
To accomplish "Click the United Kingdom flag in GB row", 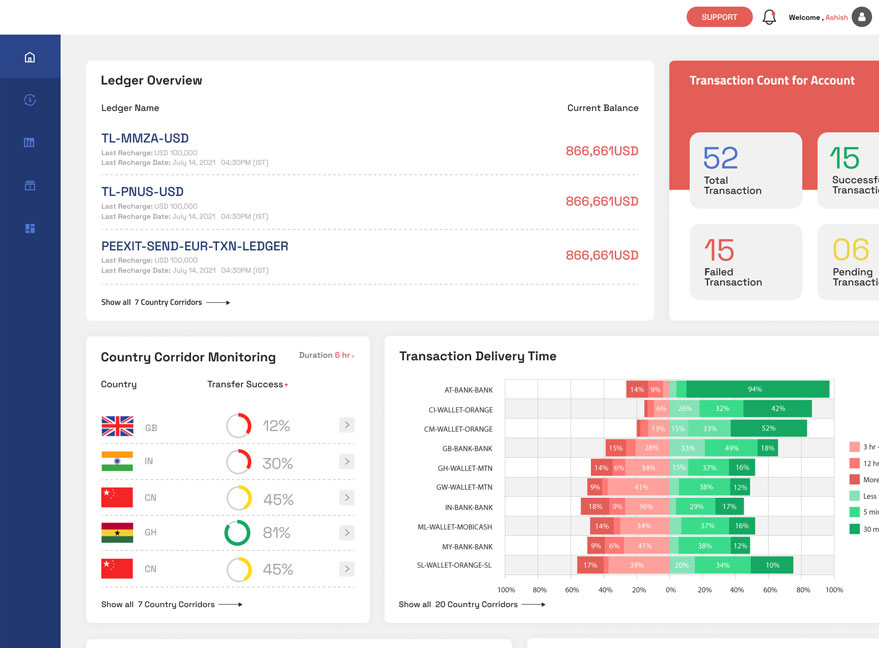I will [x=117, y=426].
